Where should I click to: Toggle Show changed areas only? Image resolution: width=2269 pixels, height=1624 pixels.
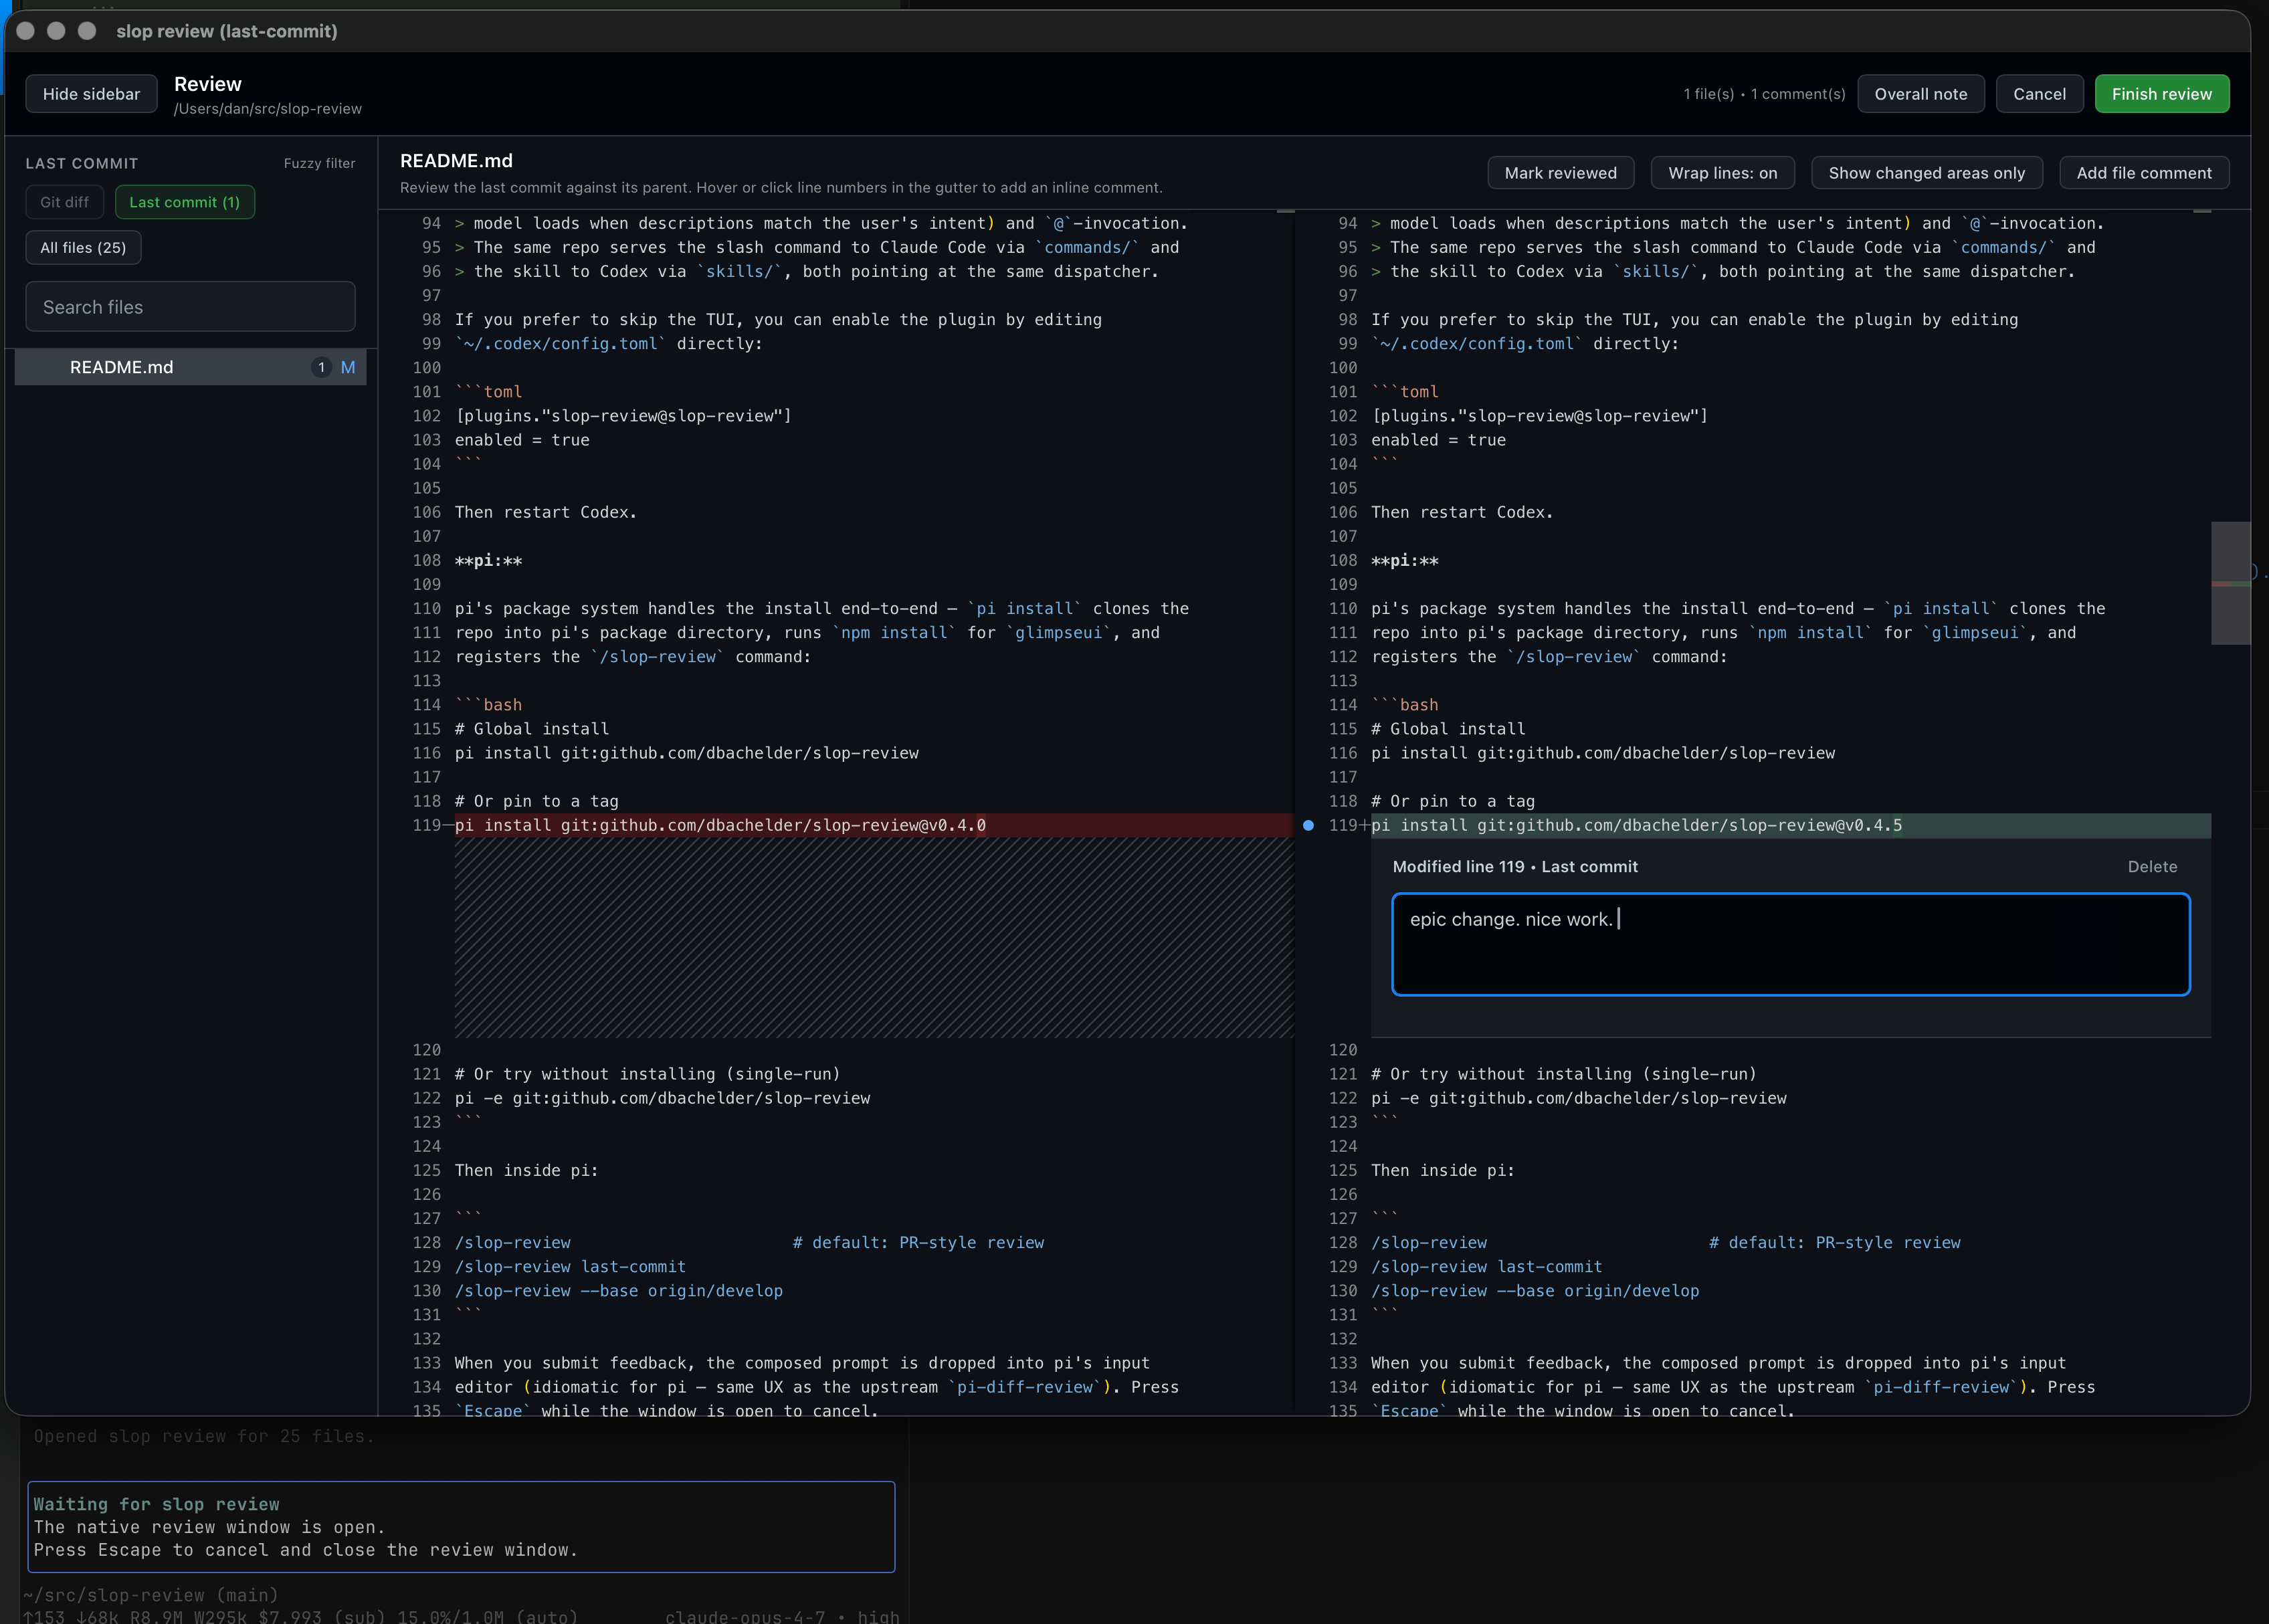[1926, 173]
